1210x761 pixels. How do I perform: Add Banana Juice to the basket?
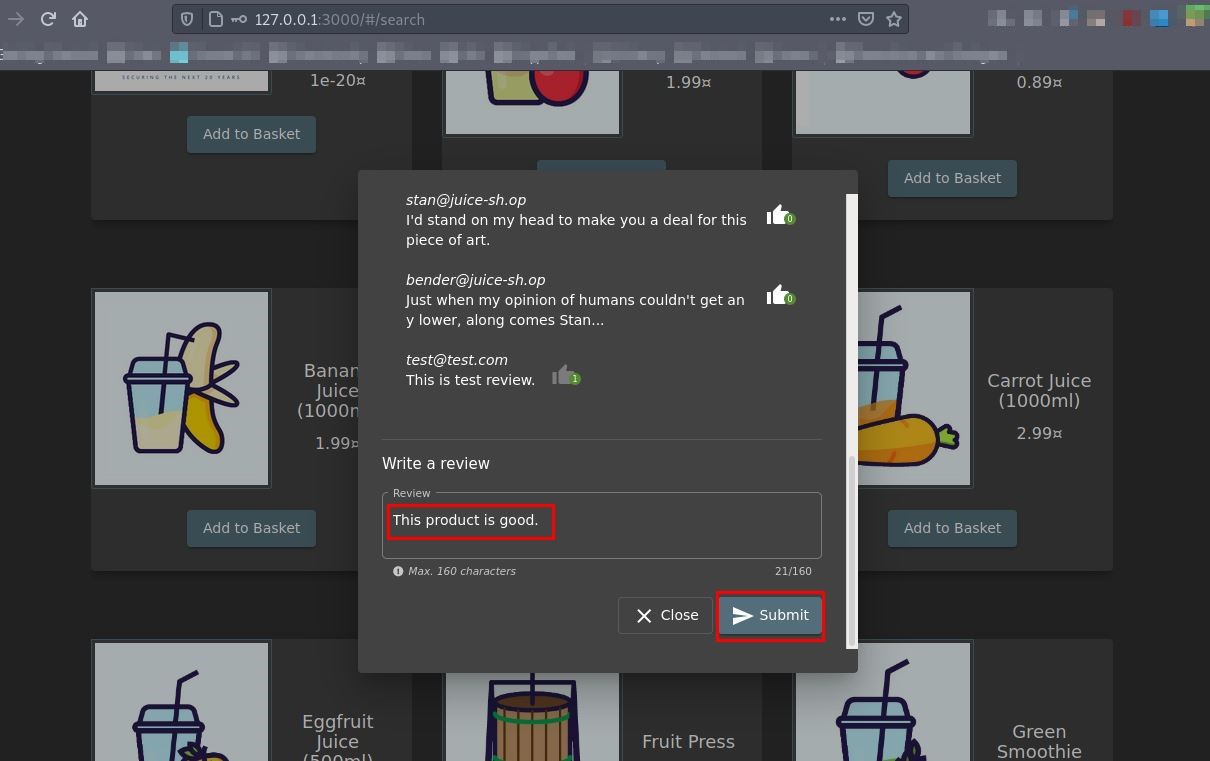pyautogui.click(x=251, y=528)
